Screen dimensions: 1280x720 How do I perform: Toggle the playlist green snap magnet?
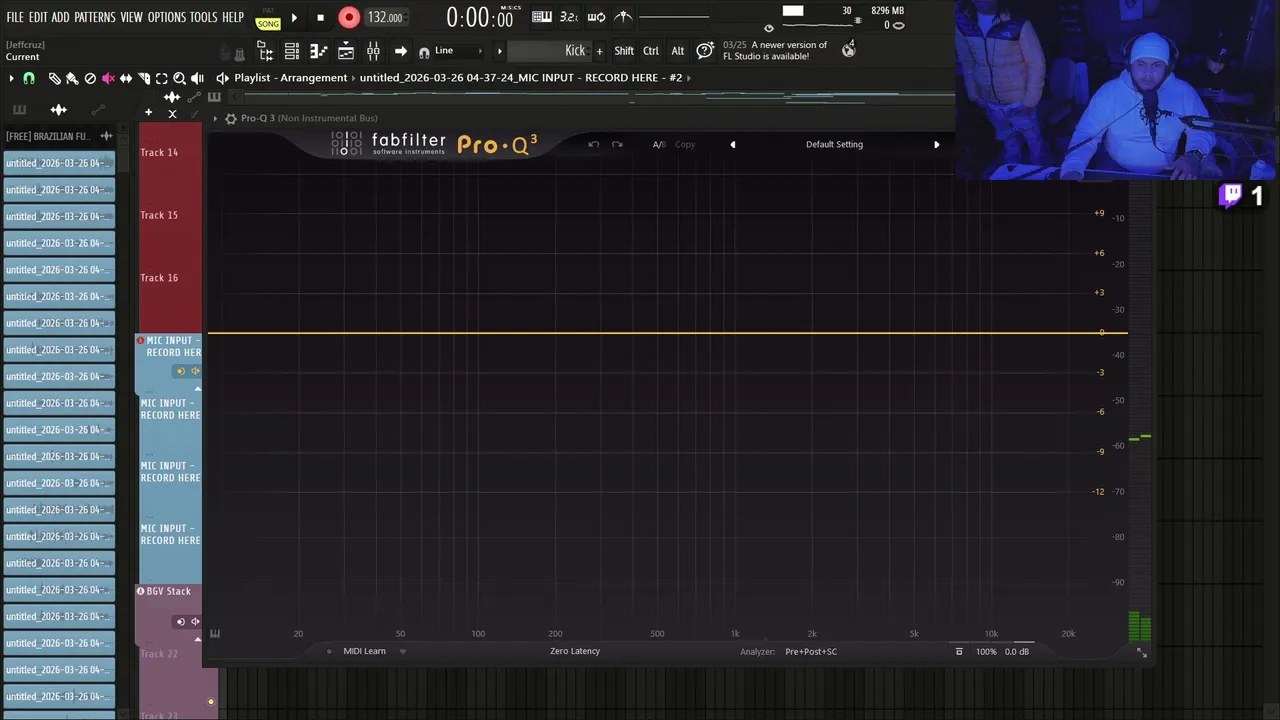tap(29, 78)
